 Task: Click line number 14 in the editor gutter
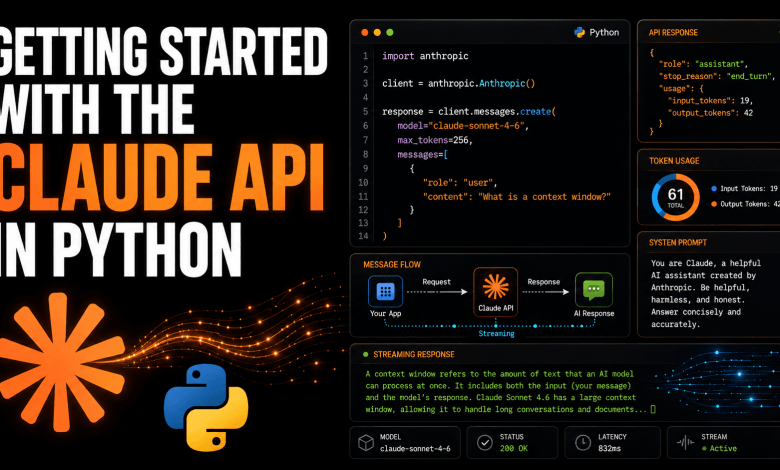pos(364,236)
